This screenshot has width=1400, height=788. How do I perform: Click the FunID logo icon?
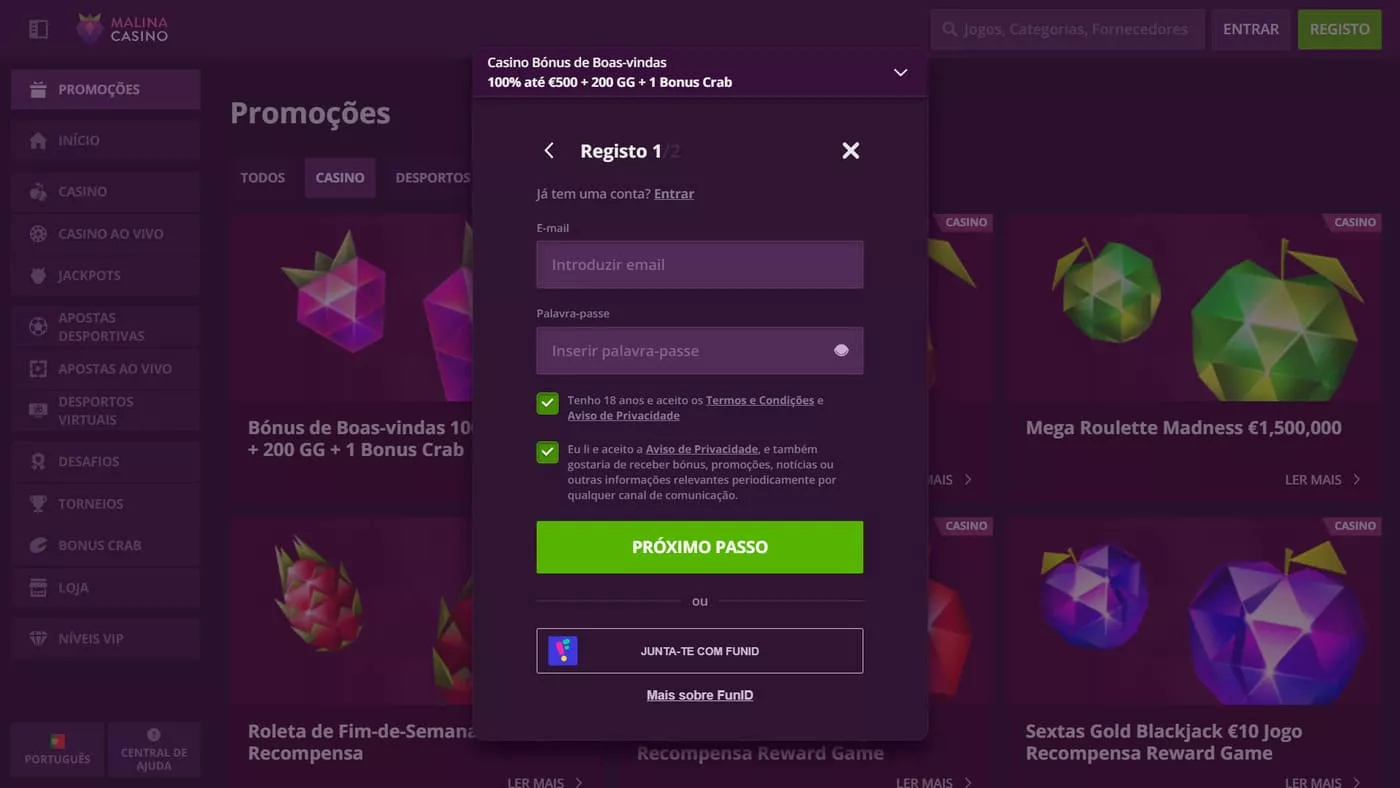pos(563,651)
